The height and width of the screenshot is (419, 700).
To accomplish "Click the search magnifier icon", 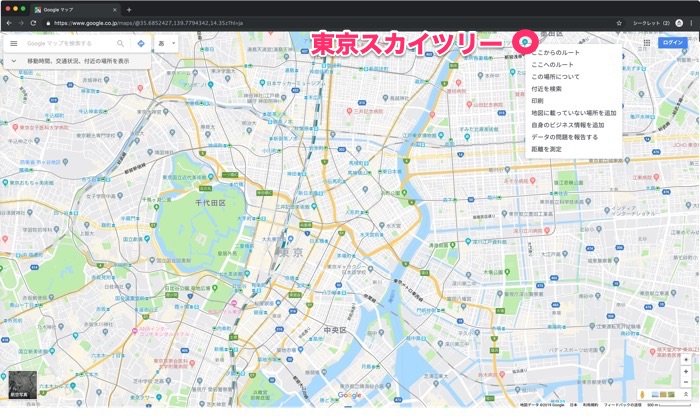I will [x=121, y=43].
